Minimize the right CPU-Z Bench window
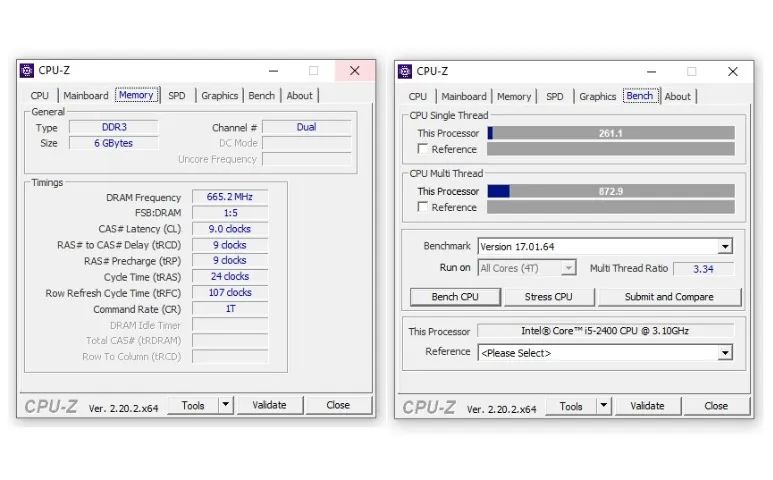The image size is (773, 480). click(651, 72)
